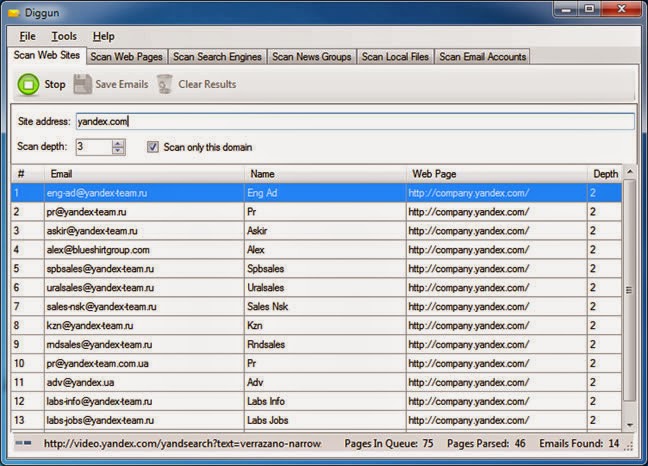The width and height of the screenshot is (648, 466).
Task: Click the scan progress indicator in status bar
Action: (23, 443)
